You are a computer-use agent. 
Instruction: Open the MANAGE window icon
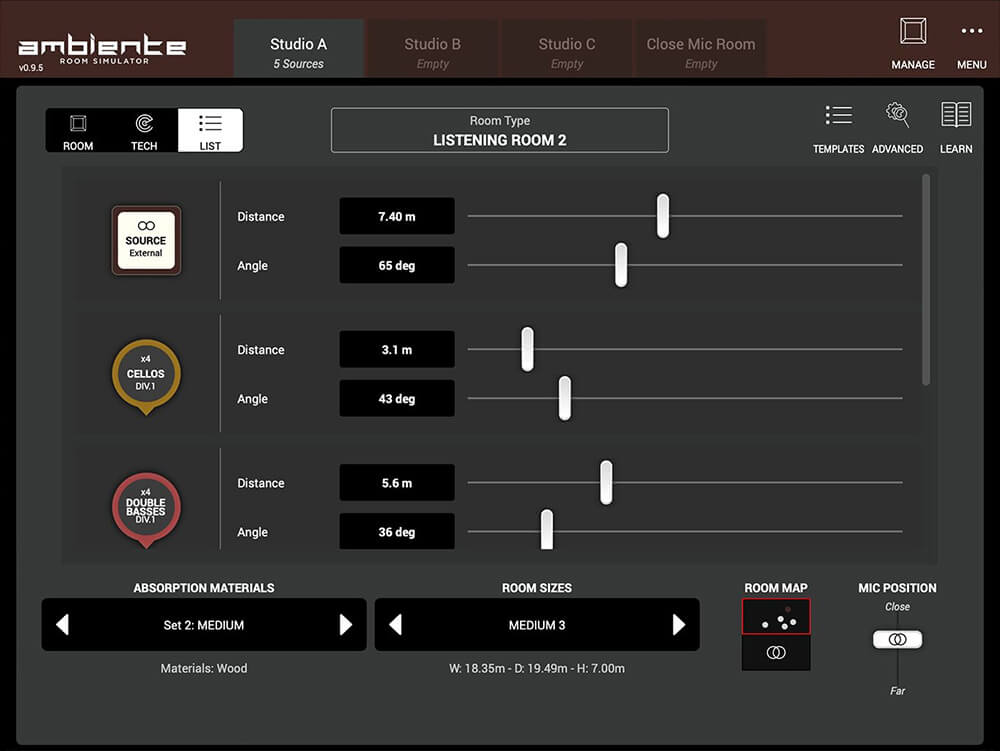click(x=912, y=40)
